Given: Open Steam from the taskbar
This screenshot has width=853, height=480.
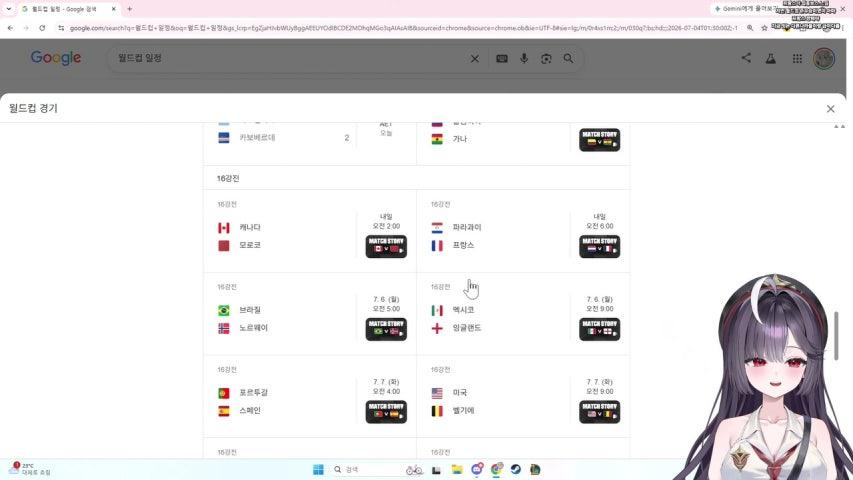Looking at the screenshot, I should [x=515, y=470].
